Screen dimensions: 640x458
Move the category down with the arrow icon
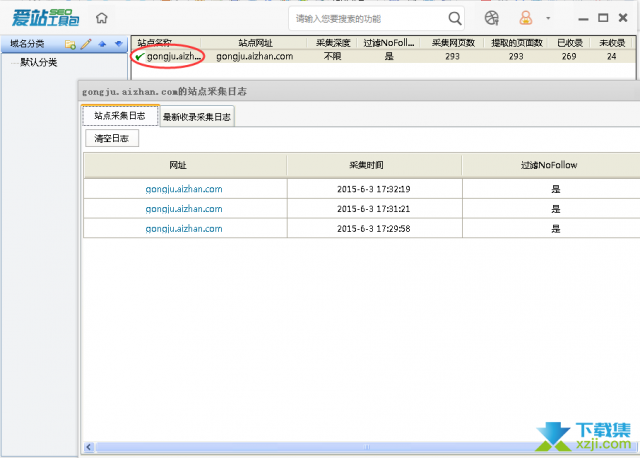[x=119, y=44]
